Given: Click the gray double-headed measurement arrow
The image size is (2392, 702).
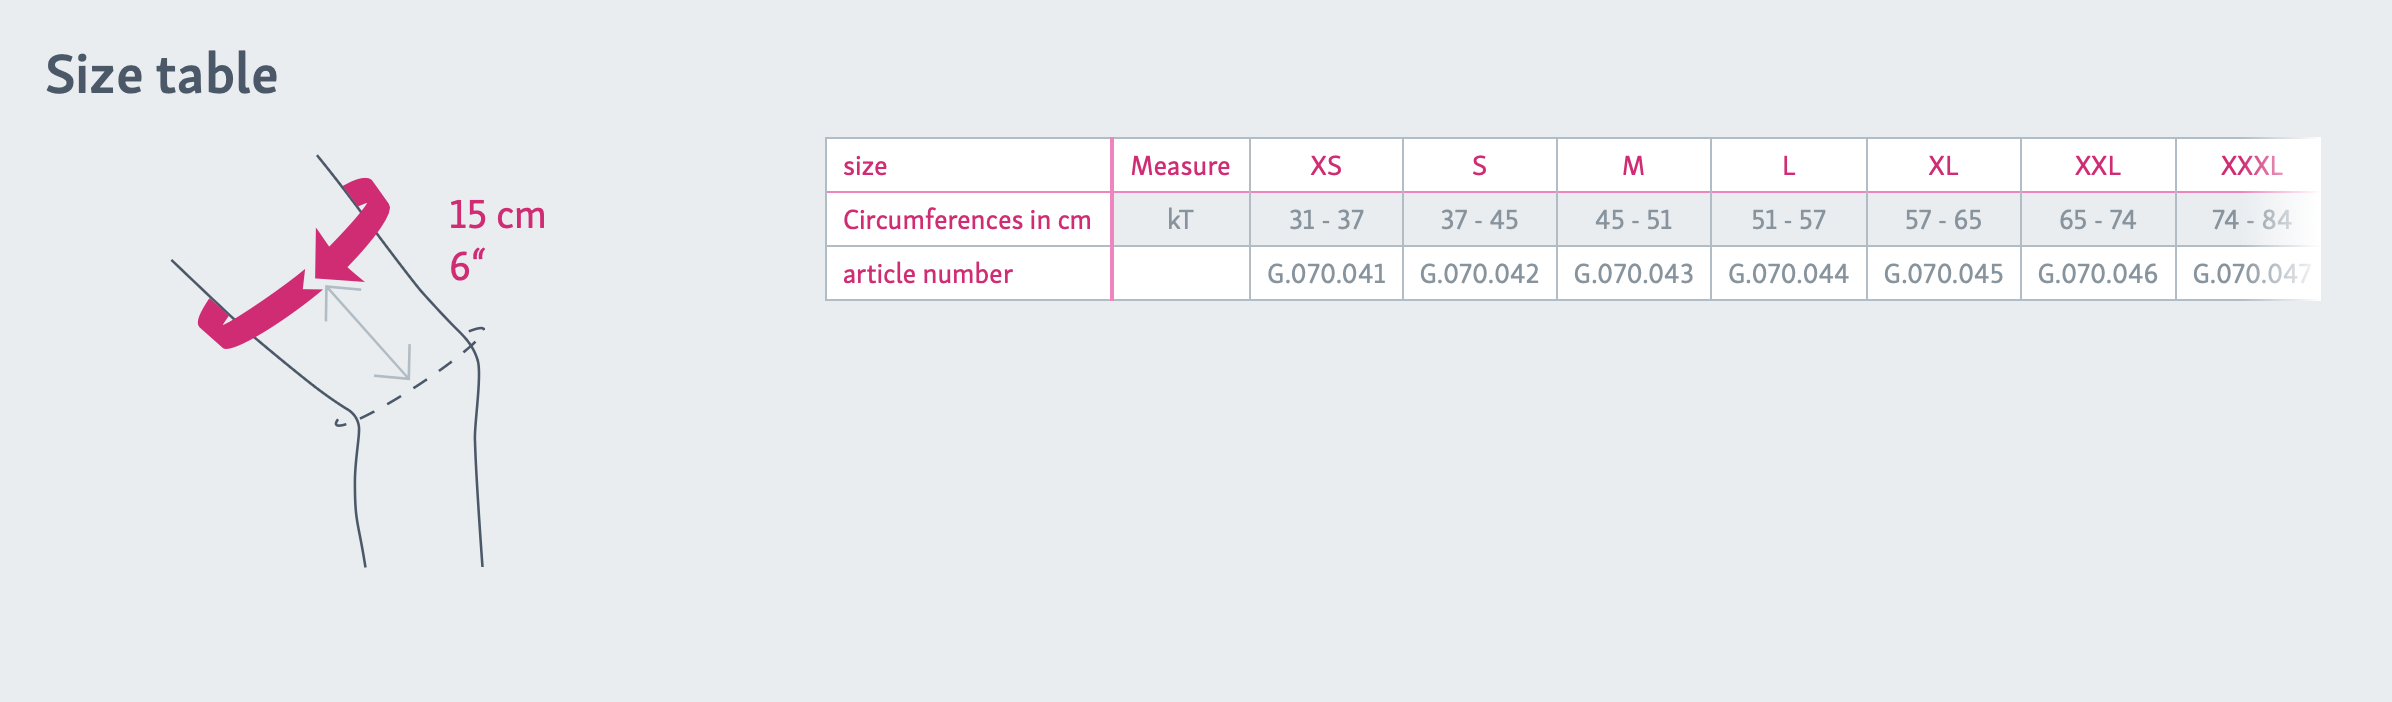Looking at the screenshot, I should coord(367,332).
